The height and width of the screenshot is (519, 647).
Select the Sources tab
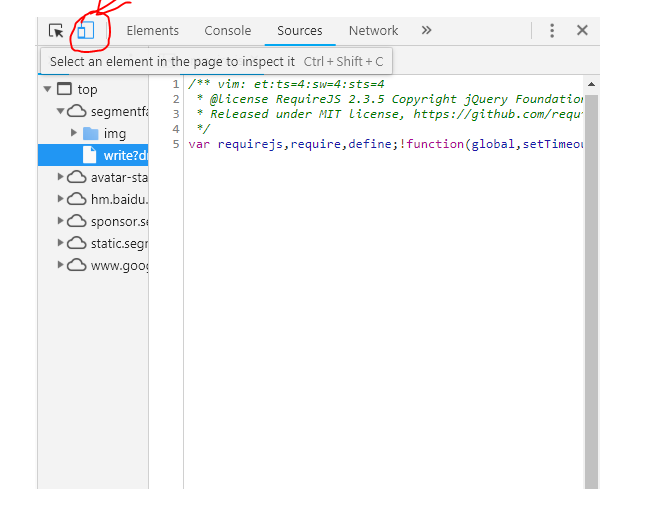[x=300, y=31]
